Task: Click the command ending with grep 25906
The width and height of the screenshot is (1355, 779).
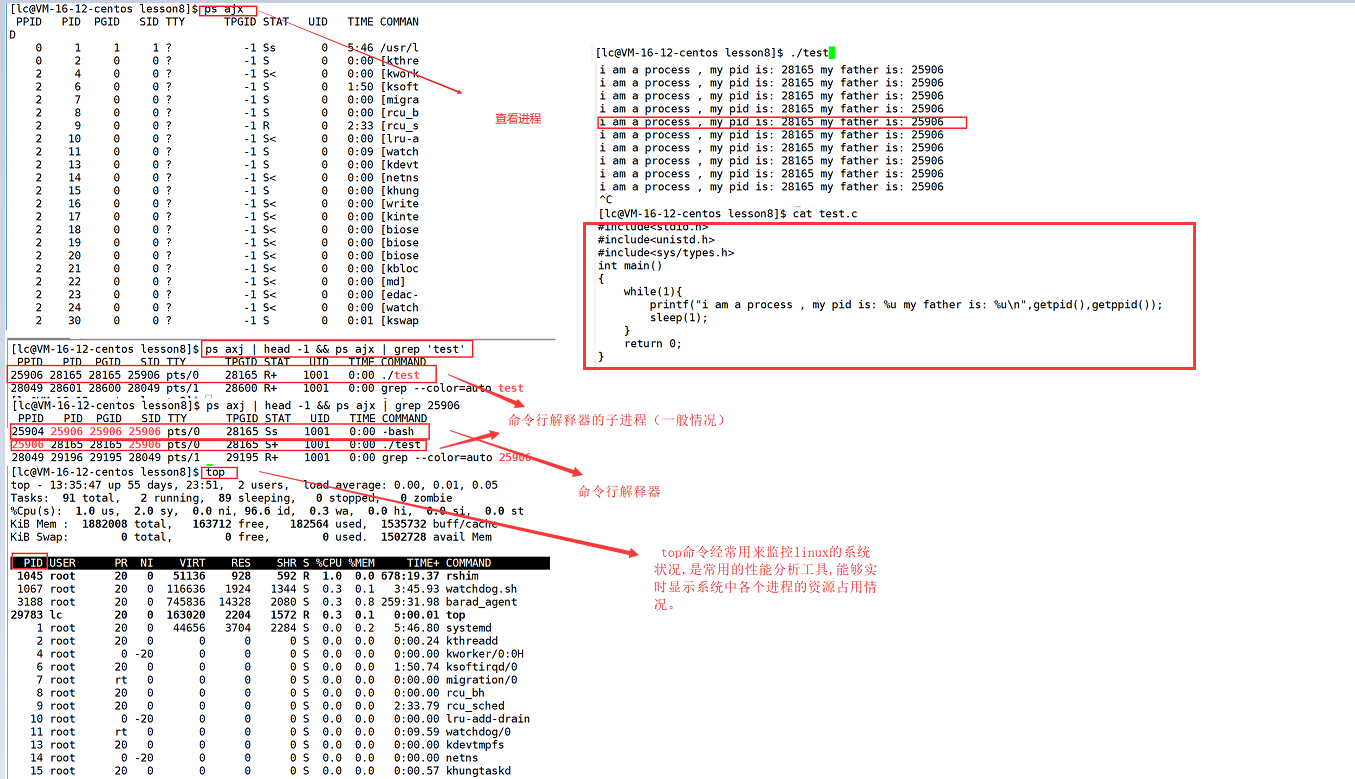Action: click(332, 406)
